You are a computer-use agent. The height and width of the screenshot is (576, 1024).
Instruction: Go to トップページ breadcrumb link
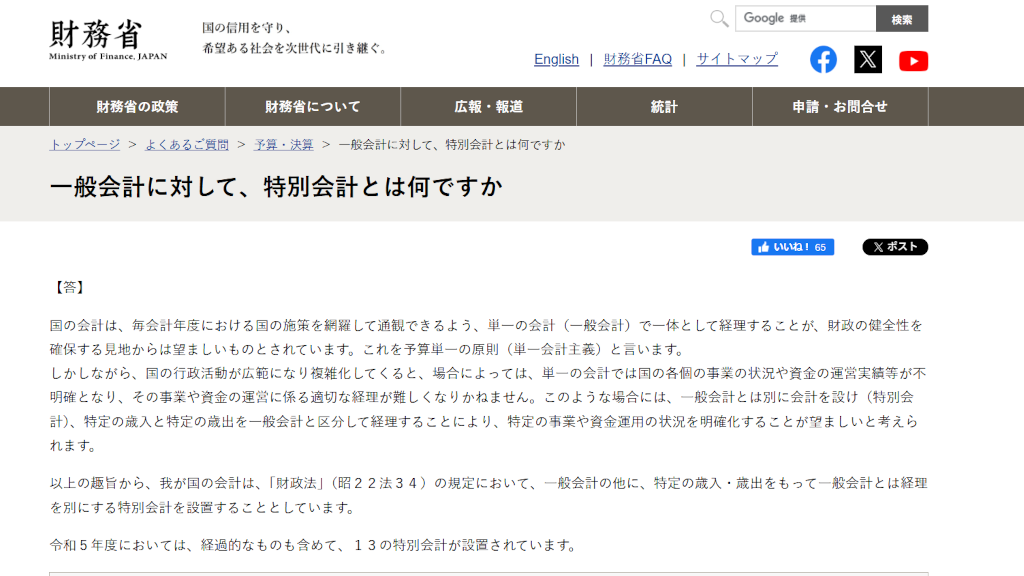(x=85, y=144)
